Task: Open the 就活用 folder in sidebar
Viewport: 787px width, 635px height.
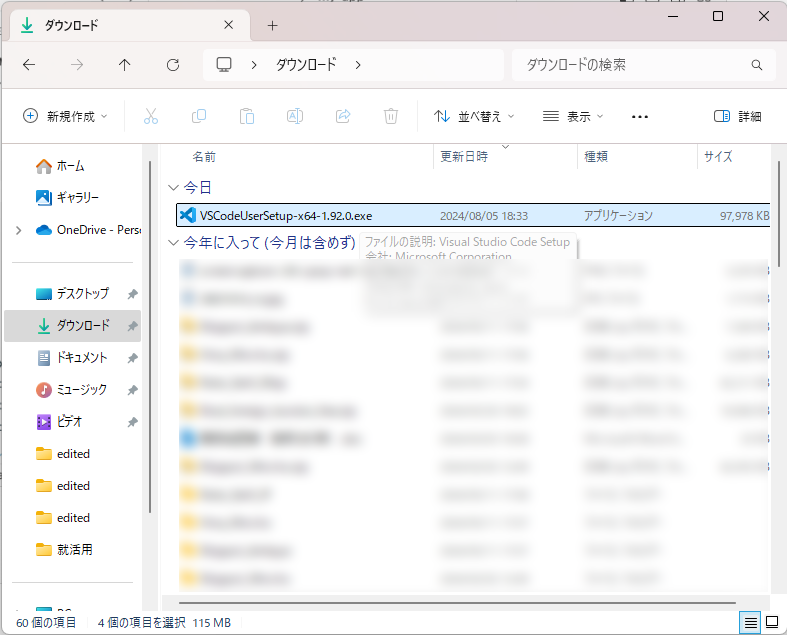Action: click(64, 550)
